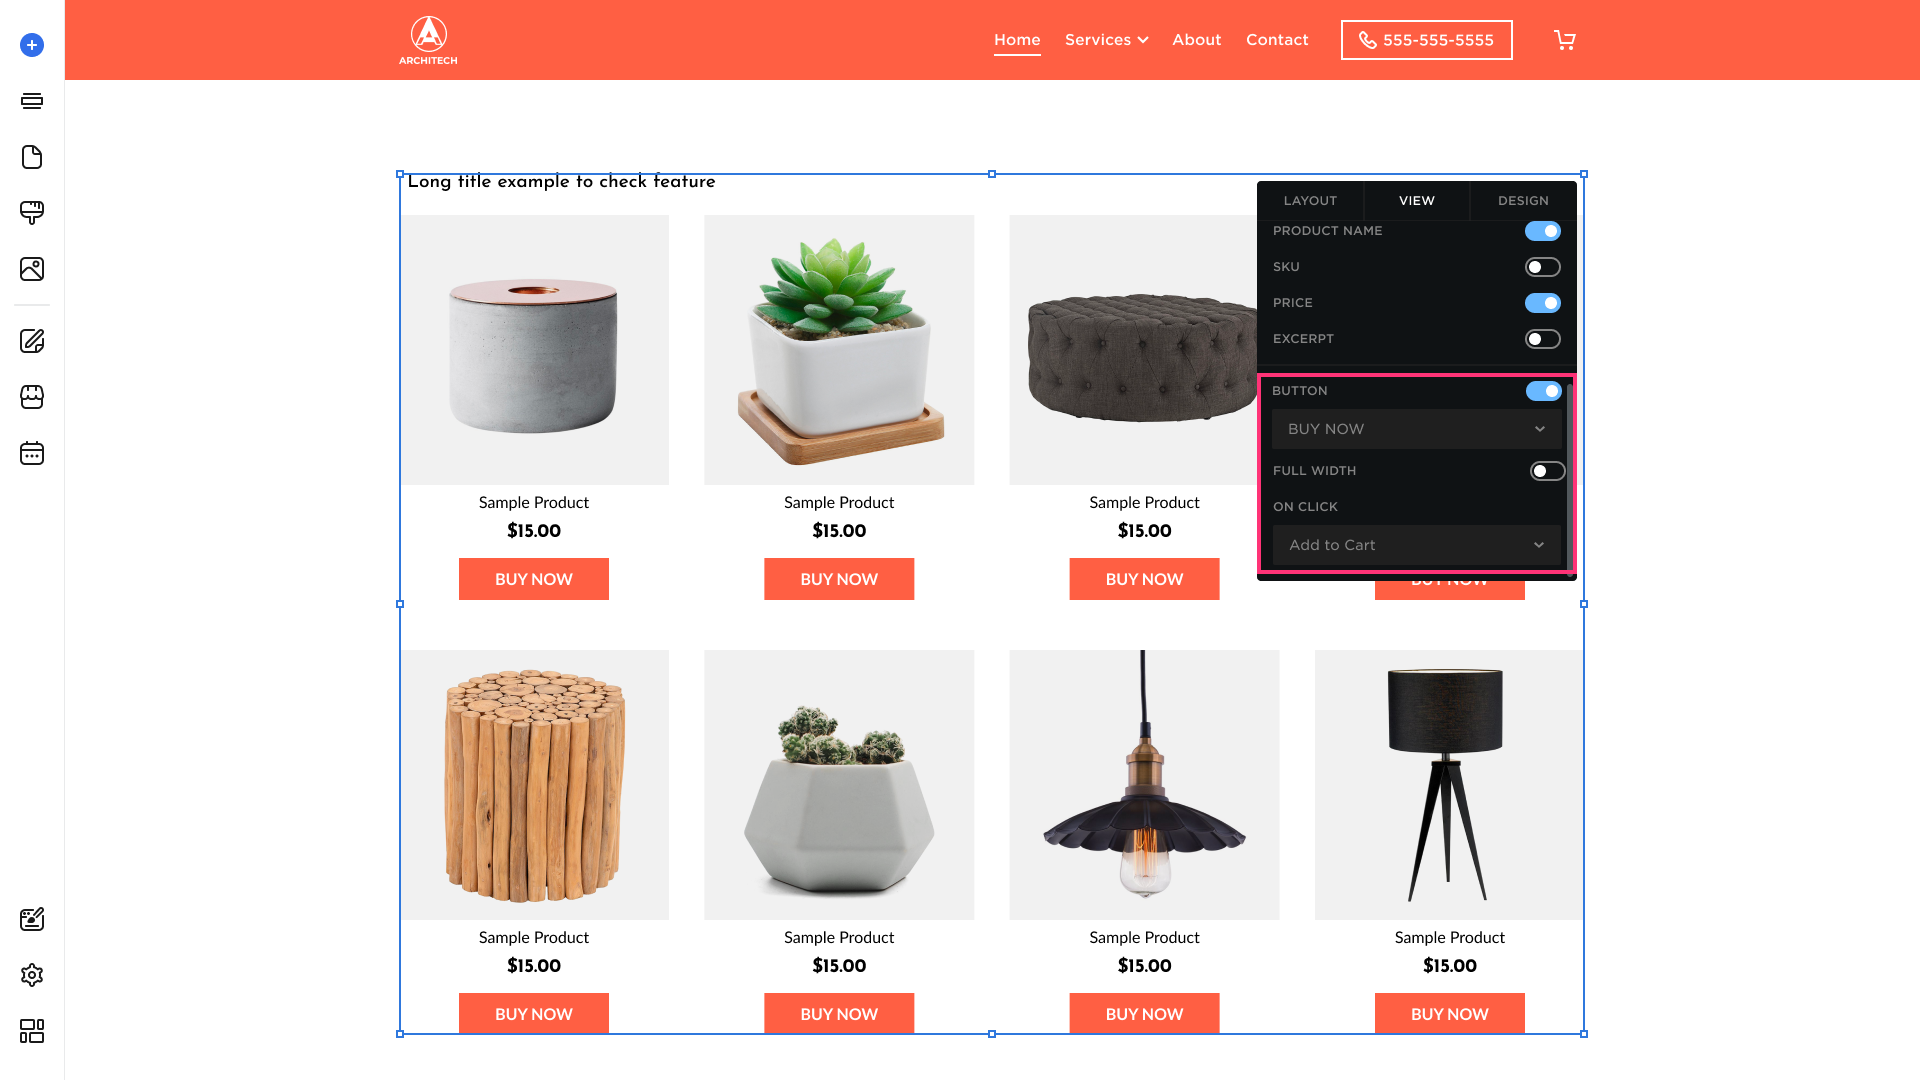The width and height of the screenshot is (1920, 1080).
Task: Enable the Excerpt toggle
Action: click(1542, 339)
